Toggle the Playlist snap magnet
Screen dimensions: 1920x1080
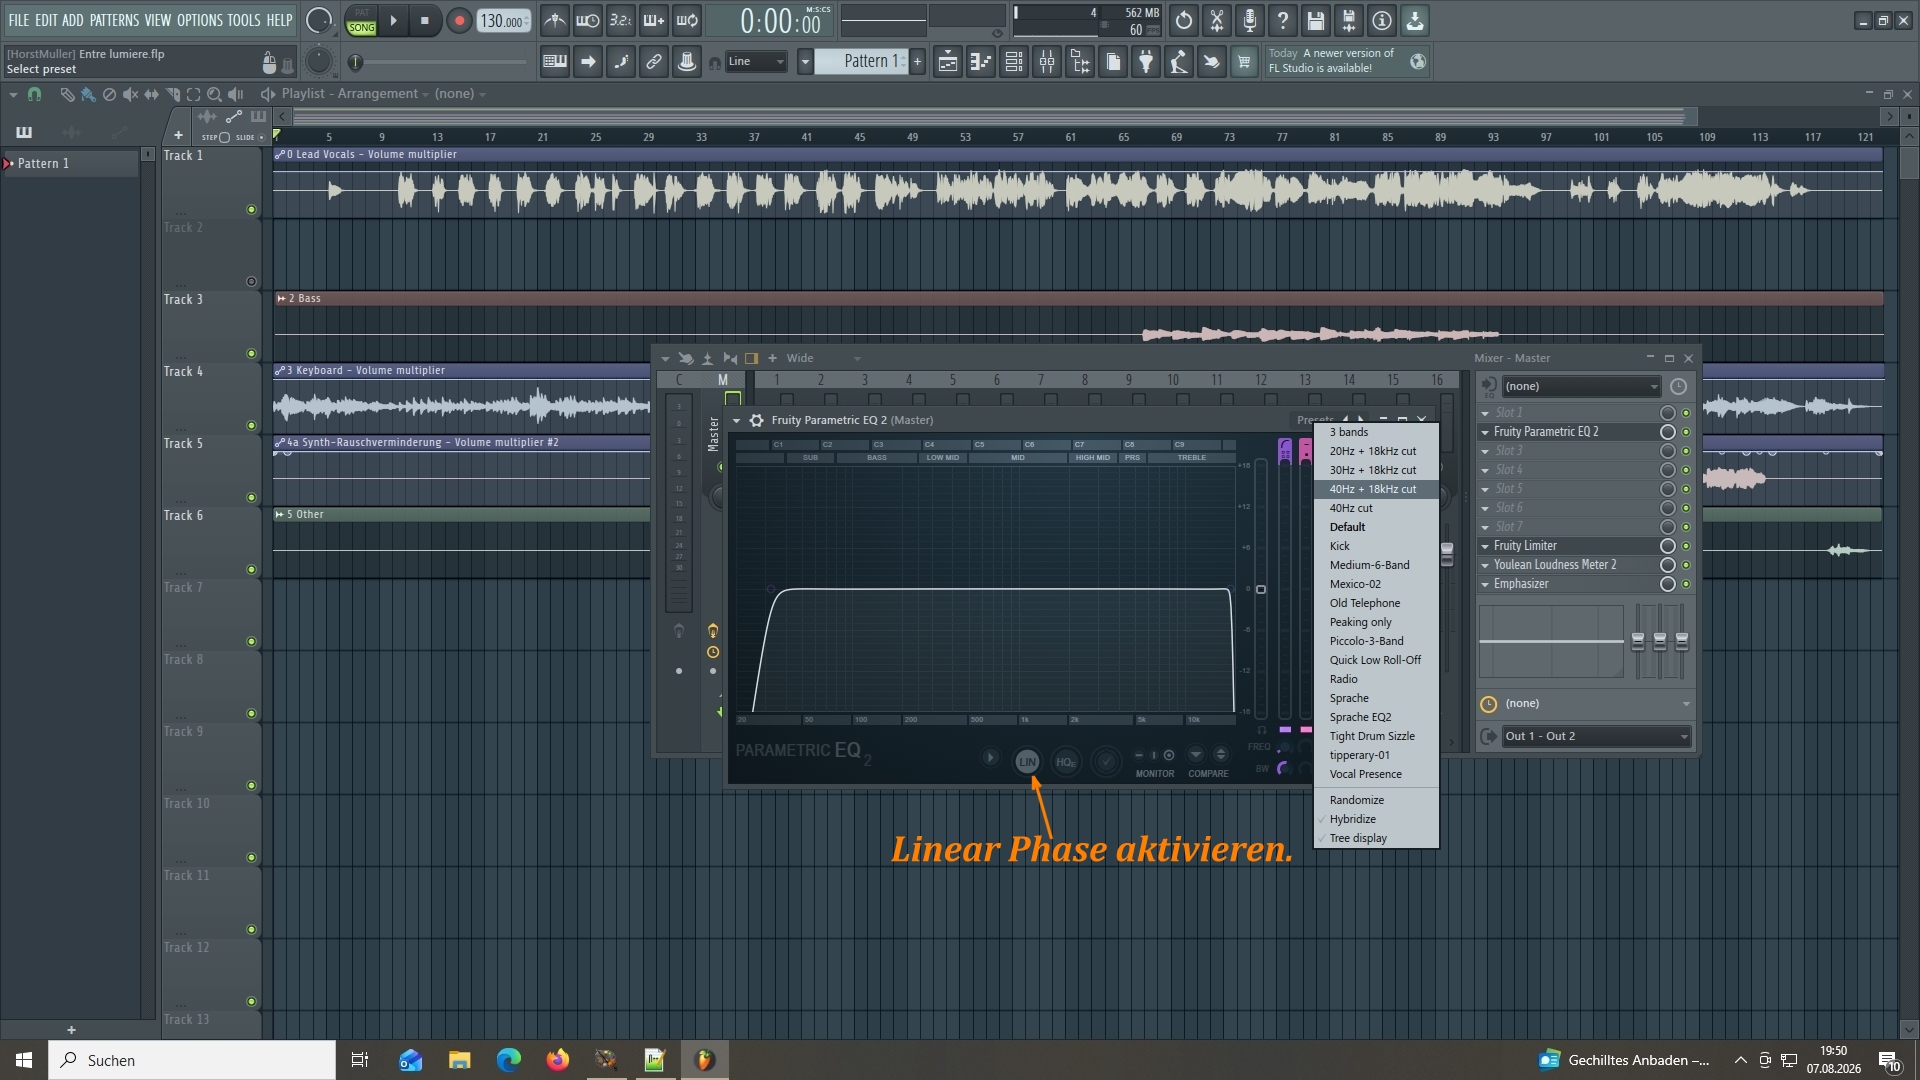35,94
